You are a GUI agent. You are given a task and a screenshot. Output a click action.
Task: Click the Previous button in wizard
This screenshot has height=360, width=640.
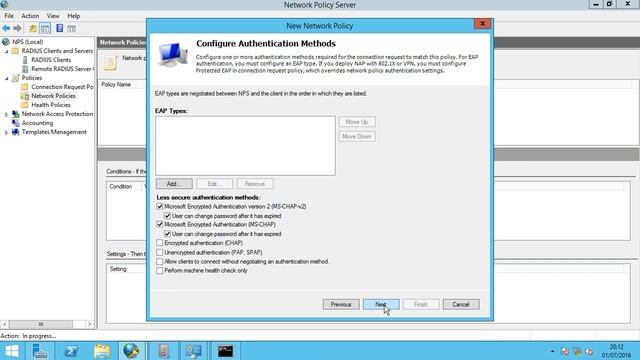341,304
